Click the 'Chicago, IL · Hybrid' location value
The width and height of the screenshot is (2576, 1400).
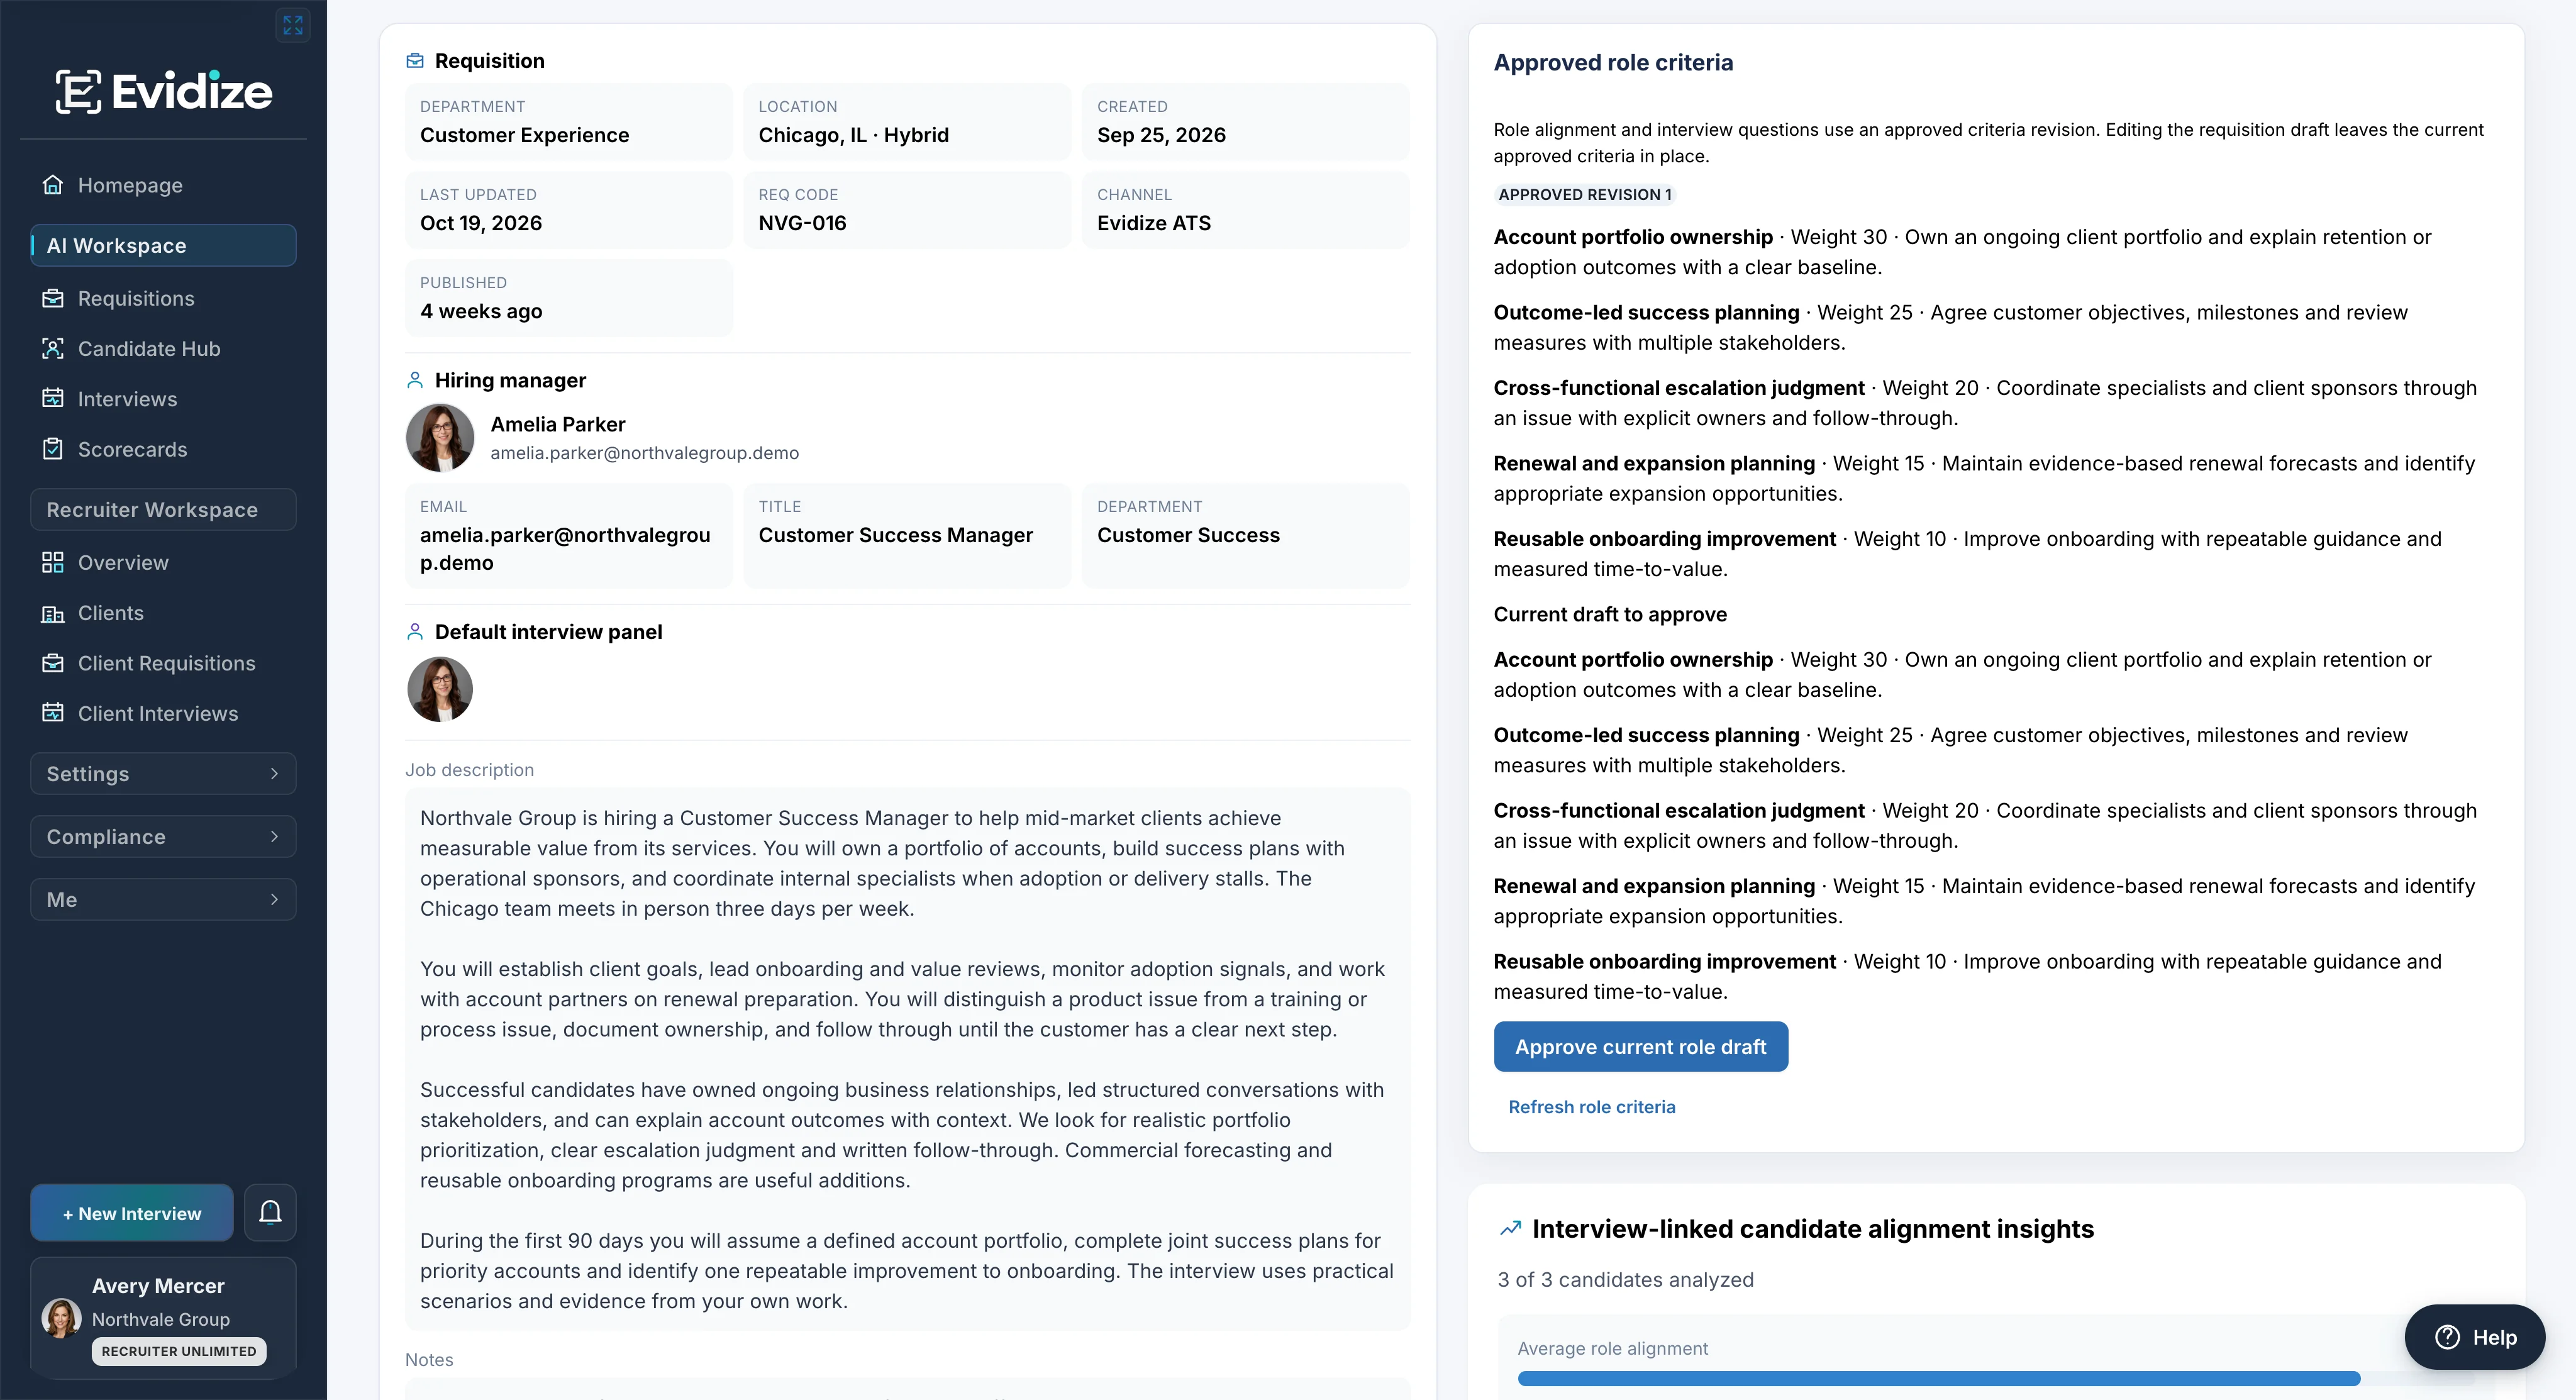point(853,135)
